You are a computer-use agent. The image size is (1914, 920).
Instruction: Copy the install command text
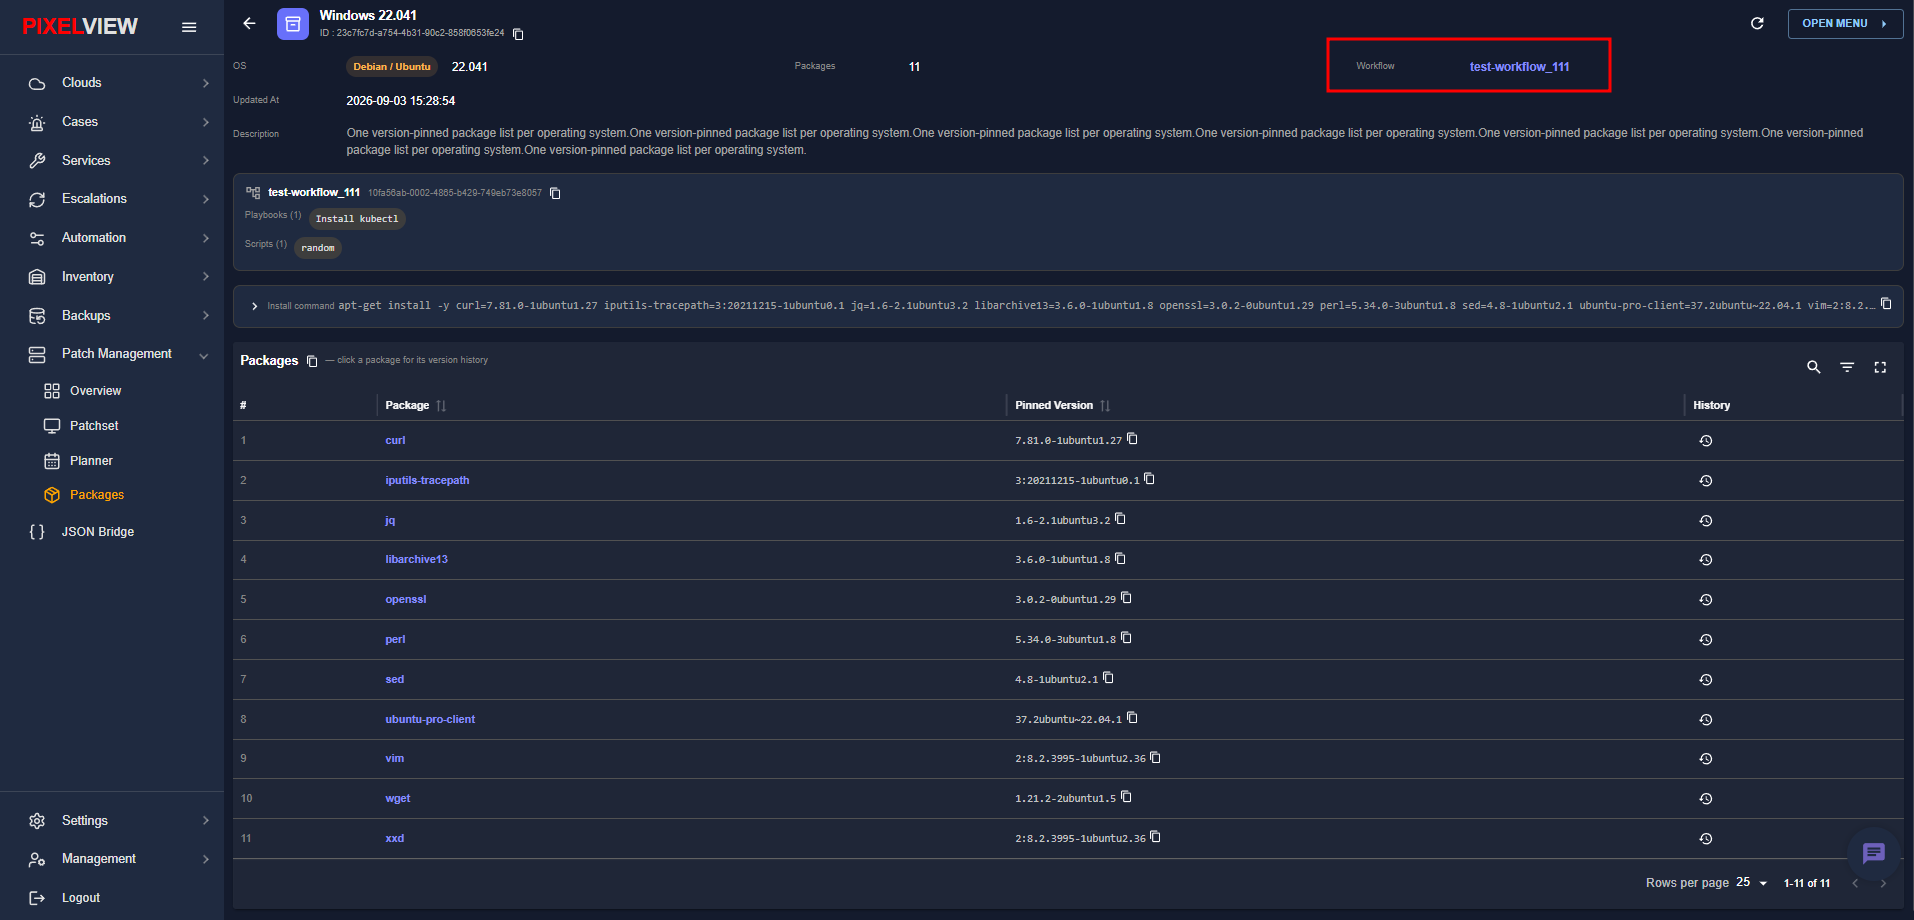pos(1886,304)
